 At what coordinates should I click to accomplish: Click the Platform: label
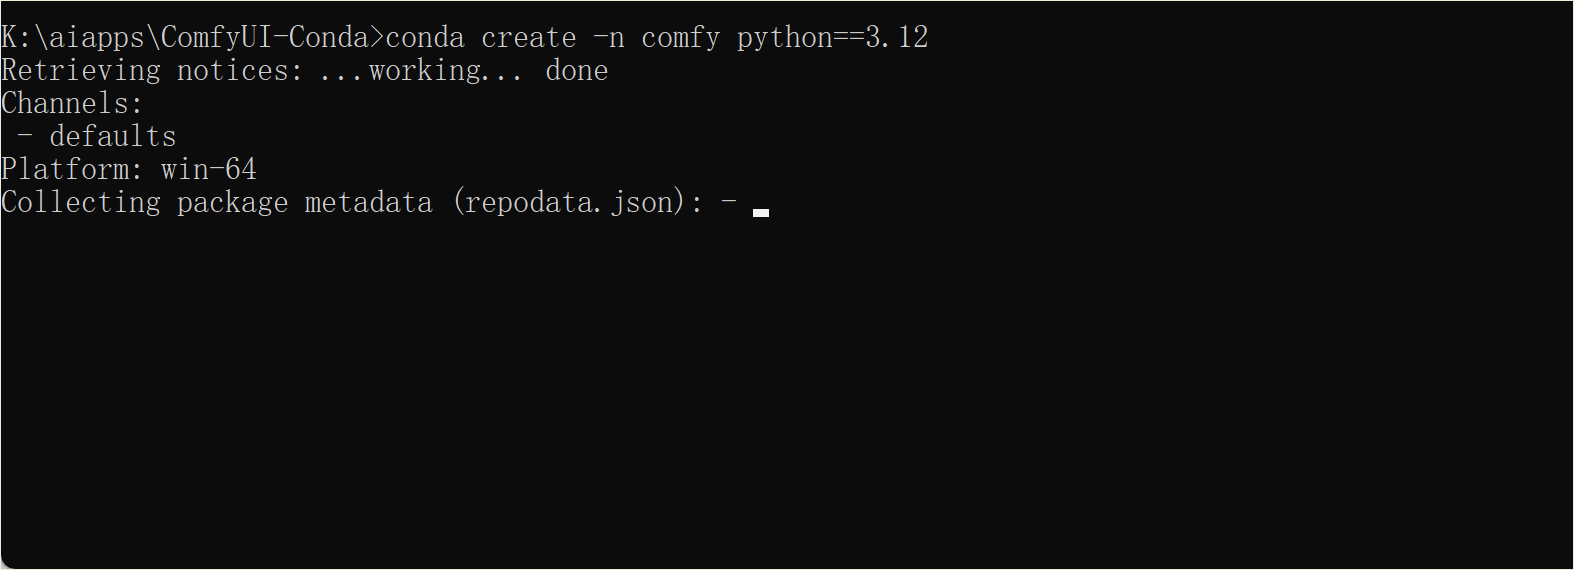pos(73,170)
